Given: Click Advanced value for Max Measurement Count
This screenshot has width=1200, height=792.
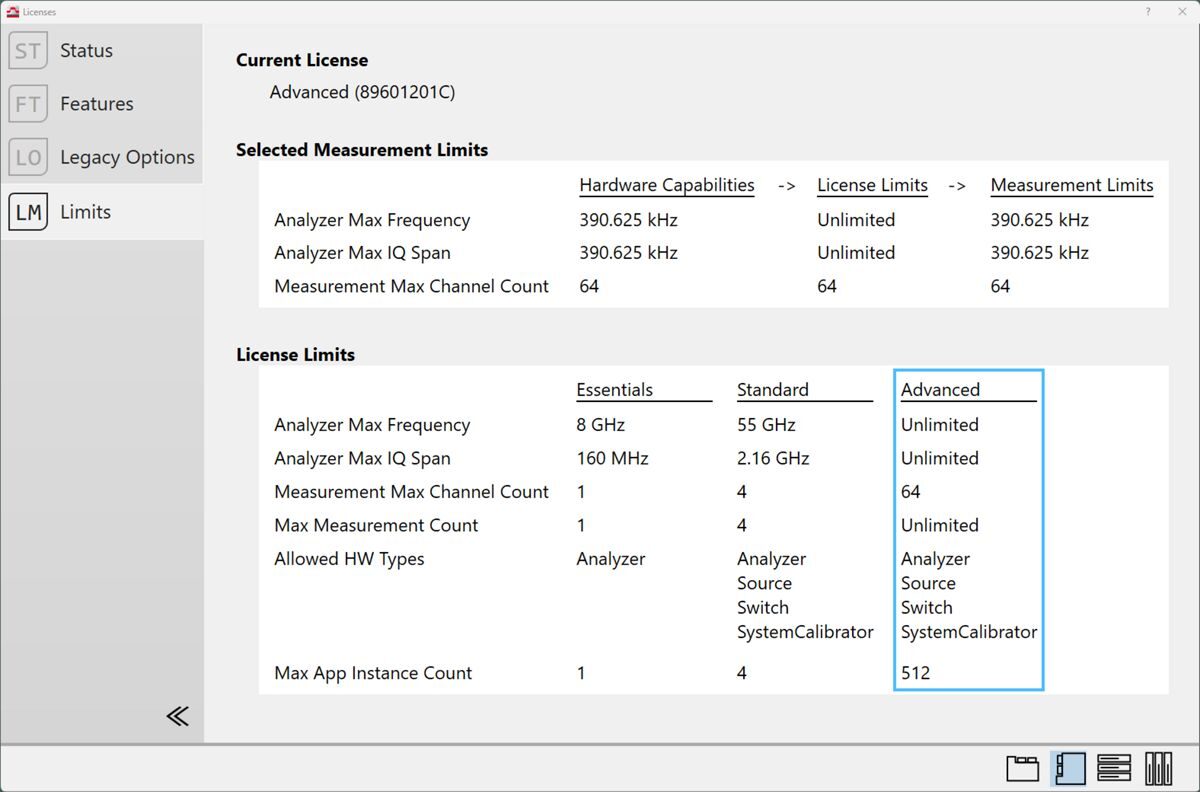Looking at the screenshot, I should click(x=940, y=525).
